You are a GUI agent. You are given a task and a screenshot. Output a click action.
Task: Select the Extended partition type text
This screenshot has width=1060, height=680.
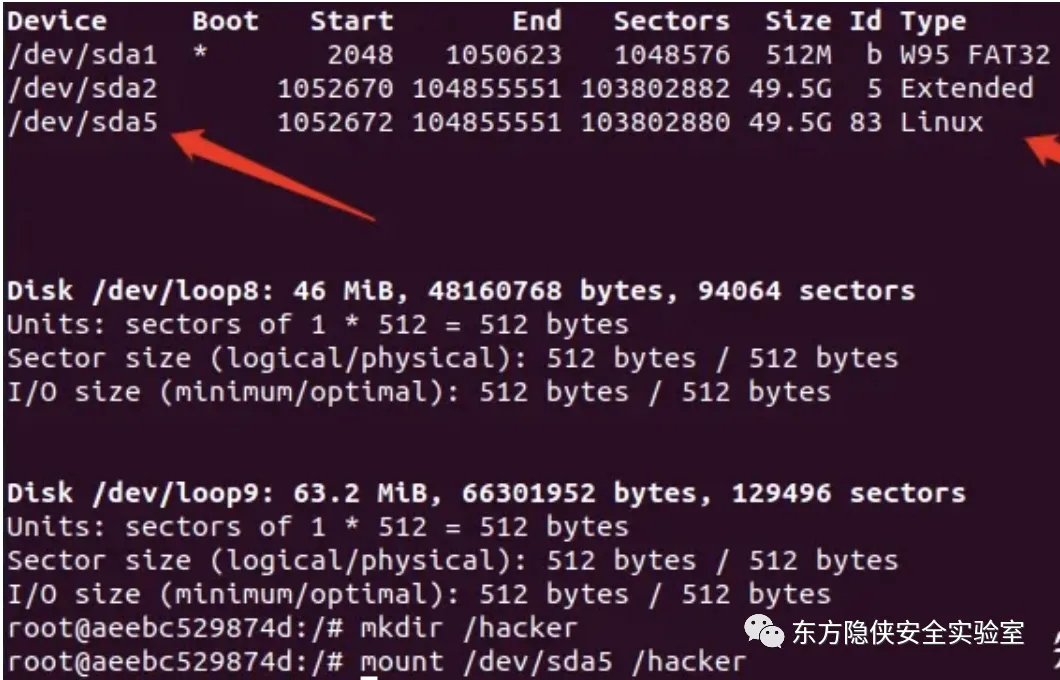[966, 89]
